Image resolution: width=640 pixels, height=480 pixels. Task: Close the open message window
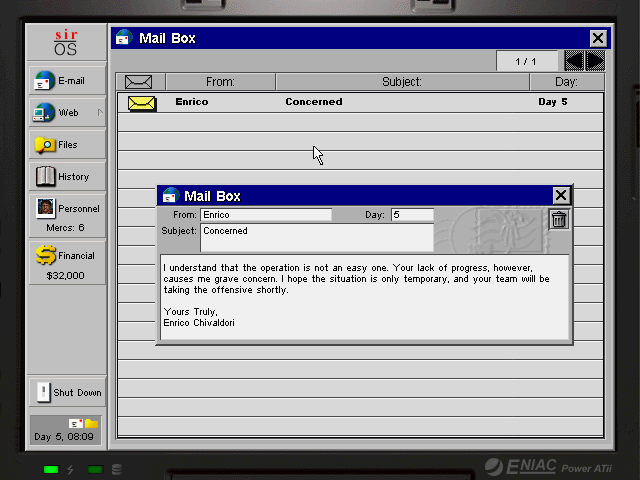click(x=561, y=196)
